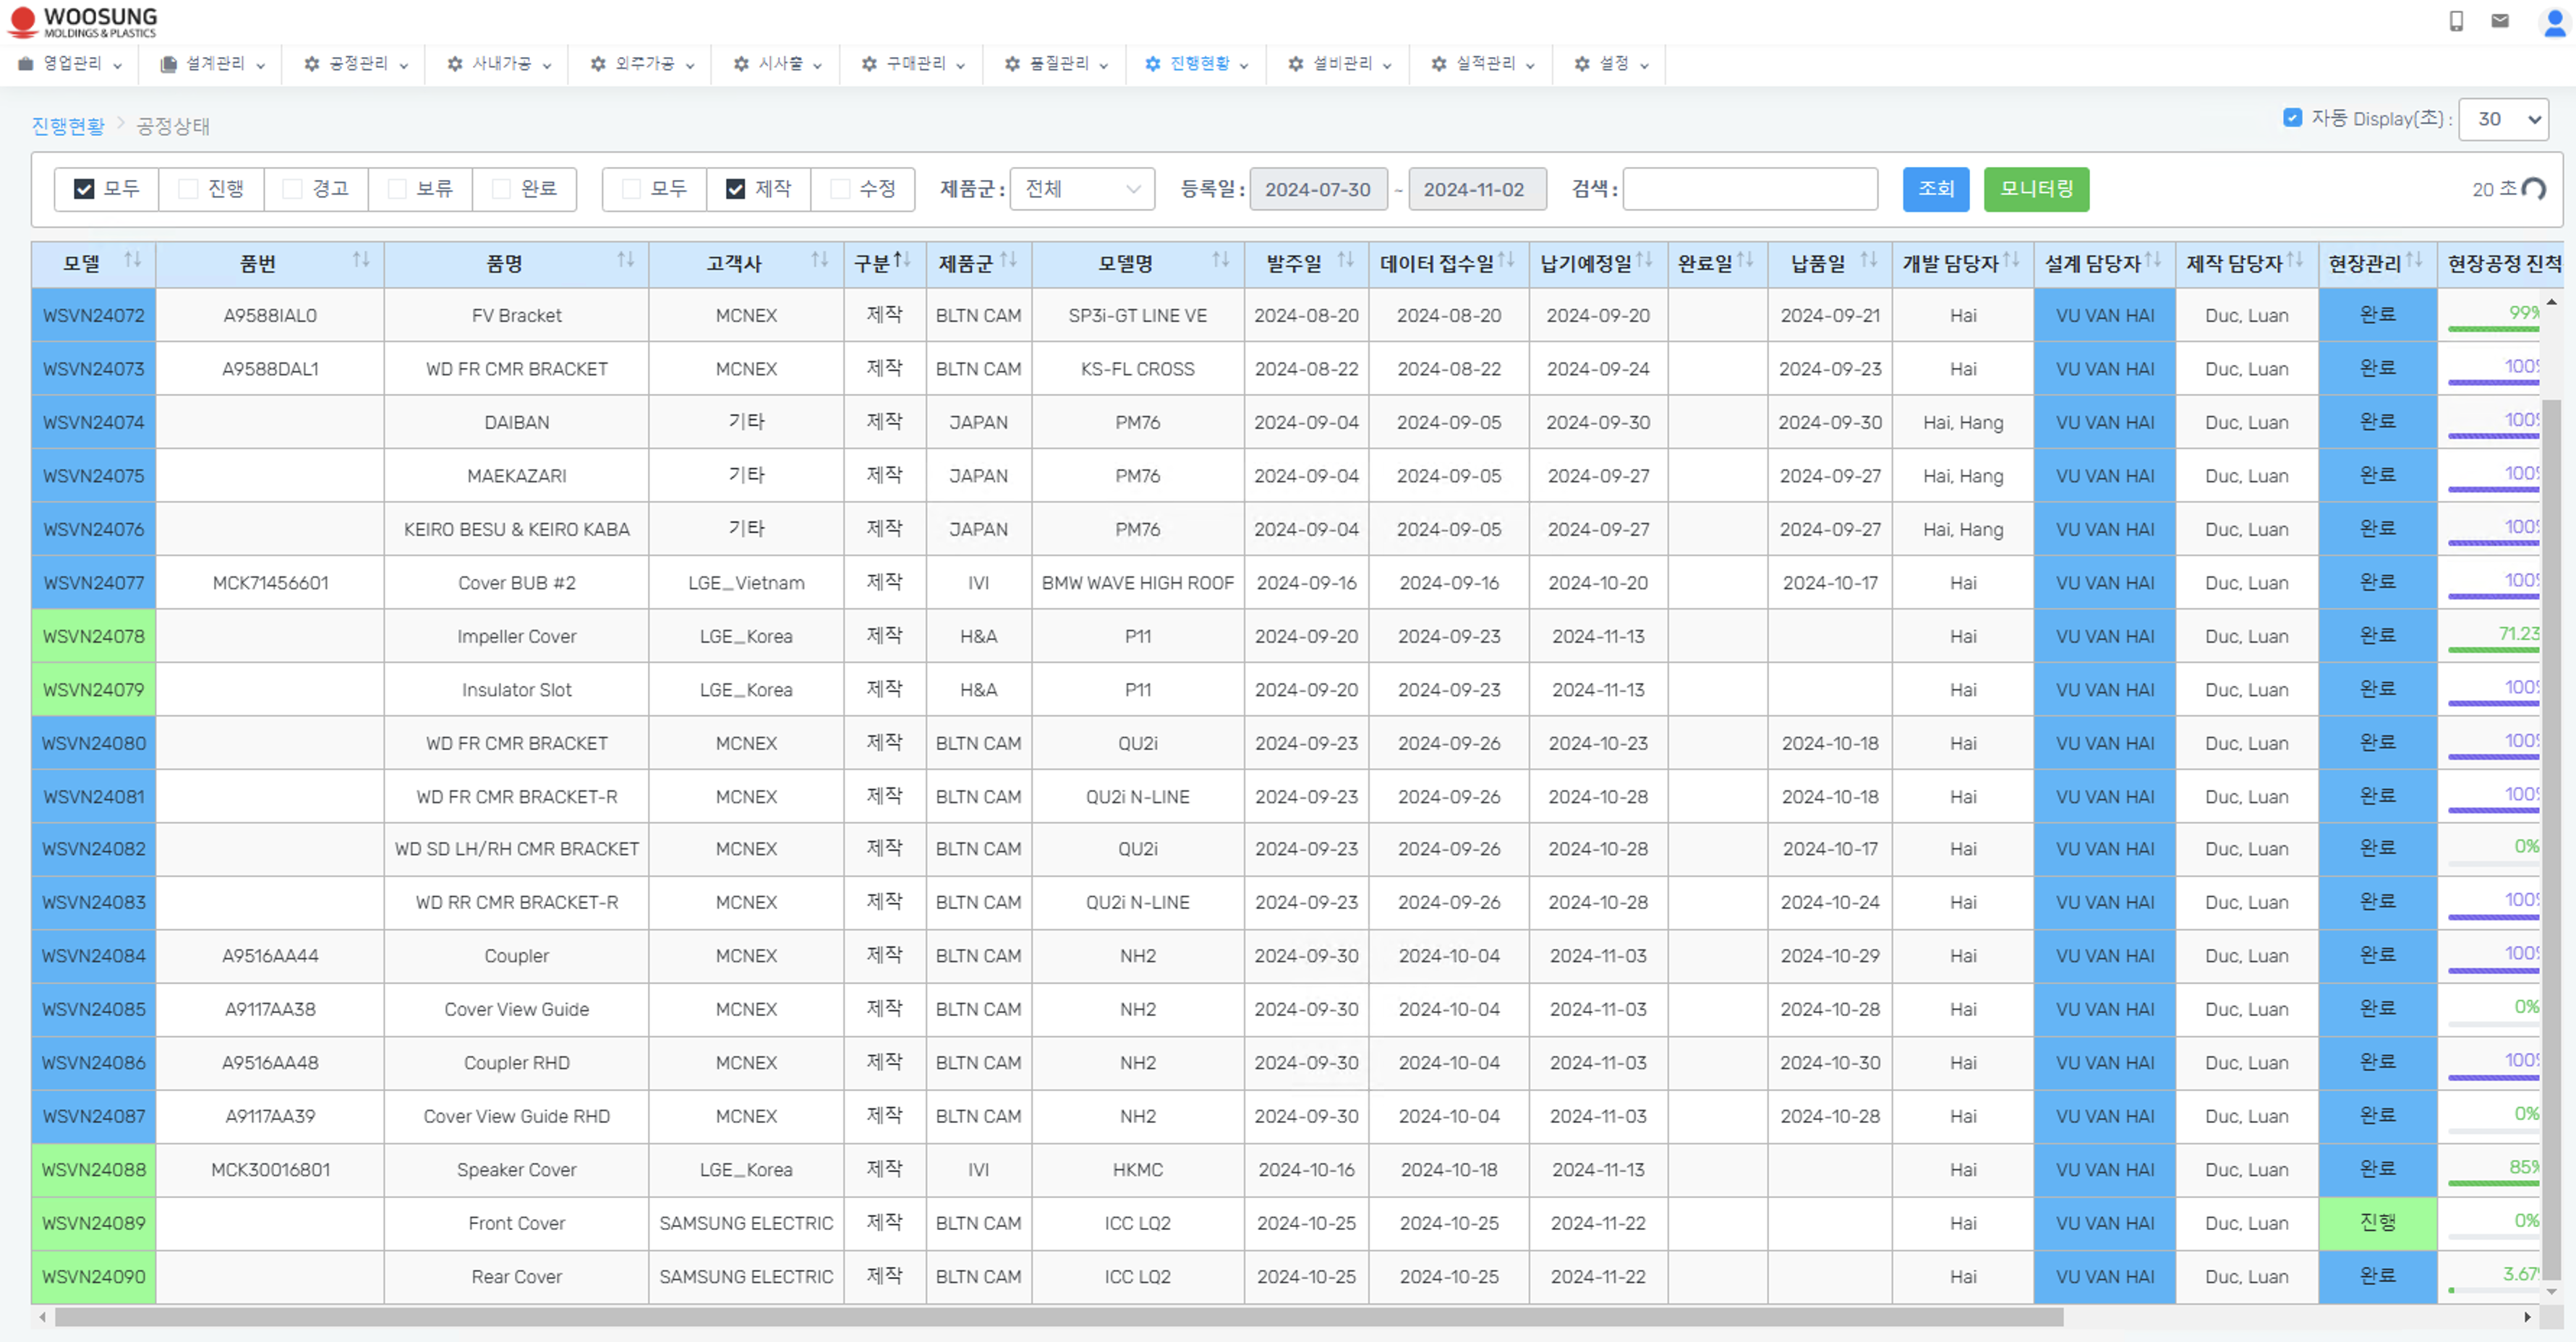This screenshot has width=2576, height=1342.
Task: Click the mobile device icon in header
Action: pos(2455,21)
